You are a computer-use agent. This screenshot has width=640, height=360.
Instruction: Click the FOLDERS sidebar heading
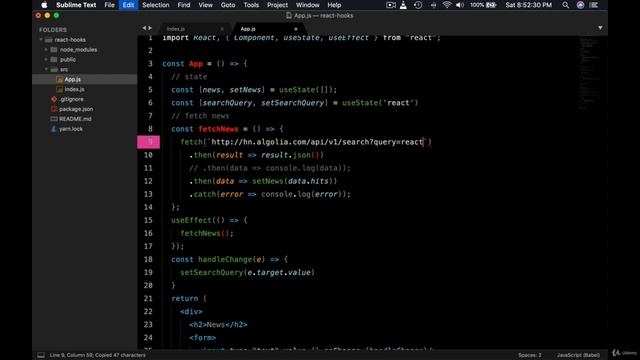click(x=53, y=30)
